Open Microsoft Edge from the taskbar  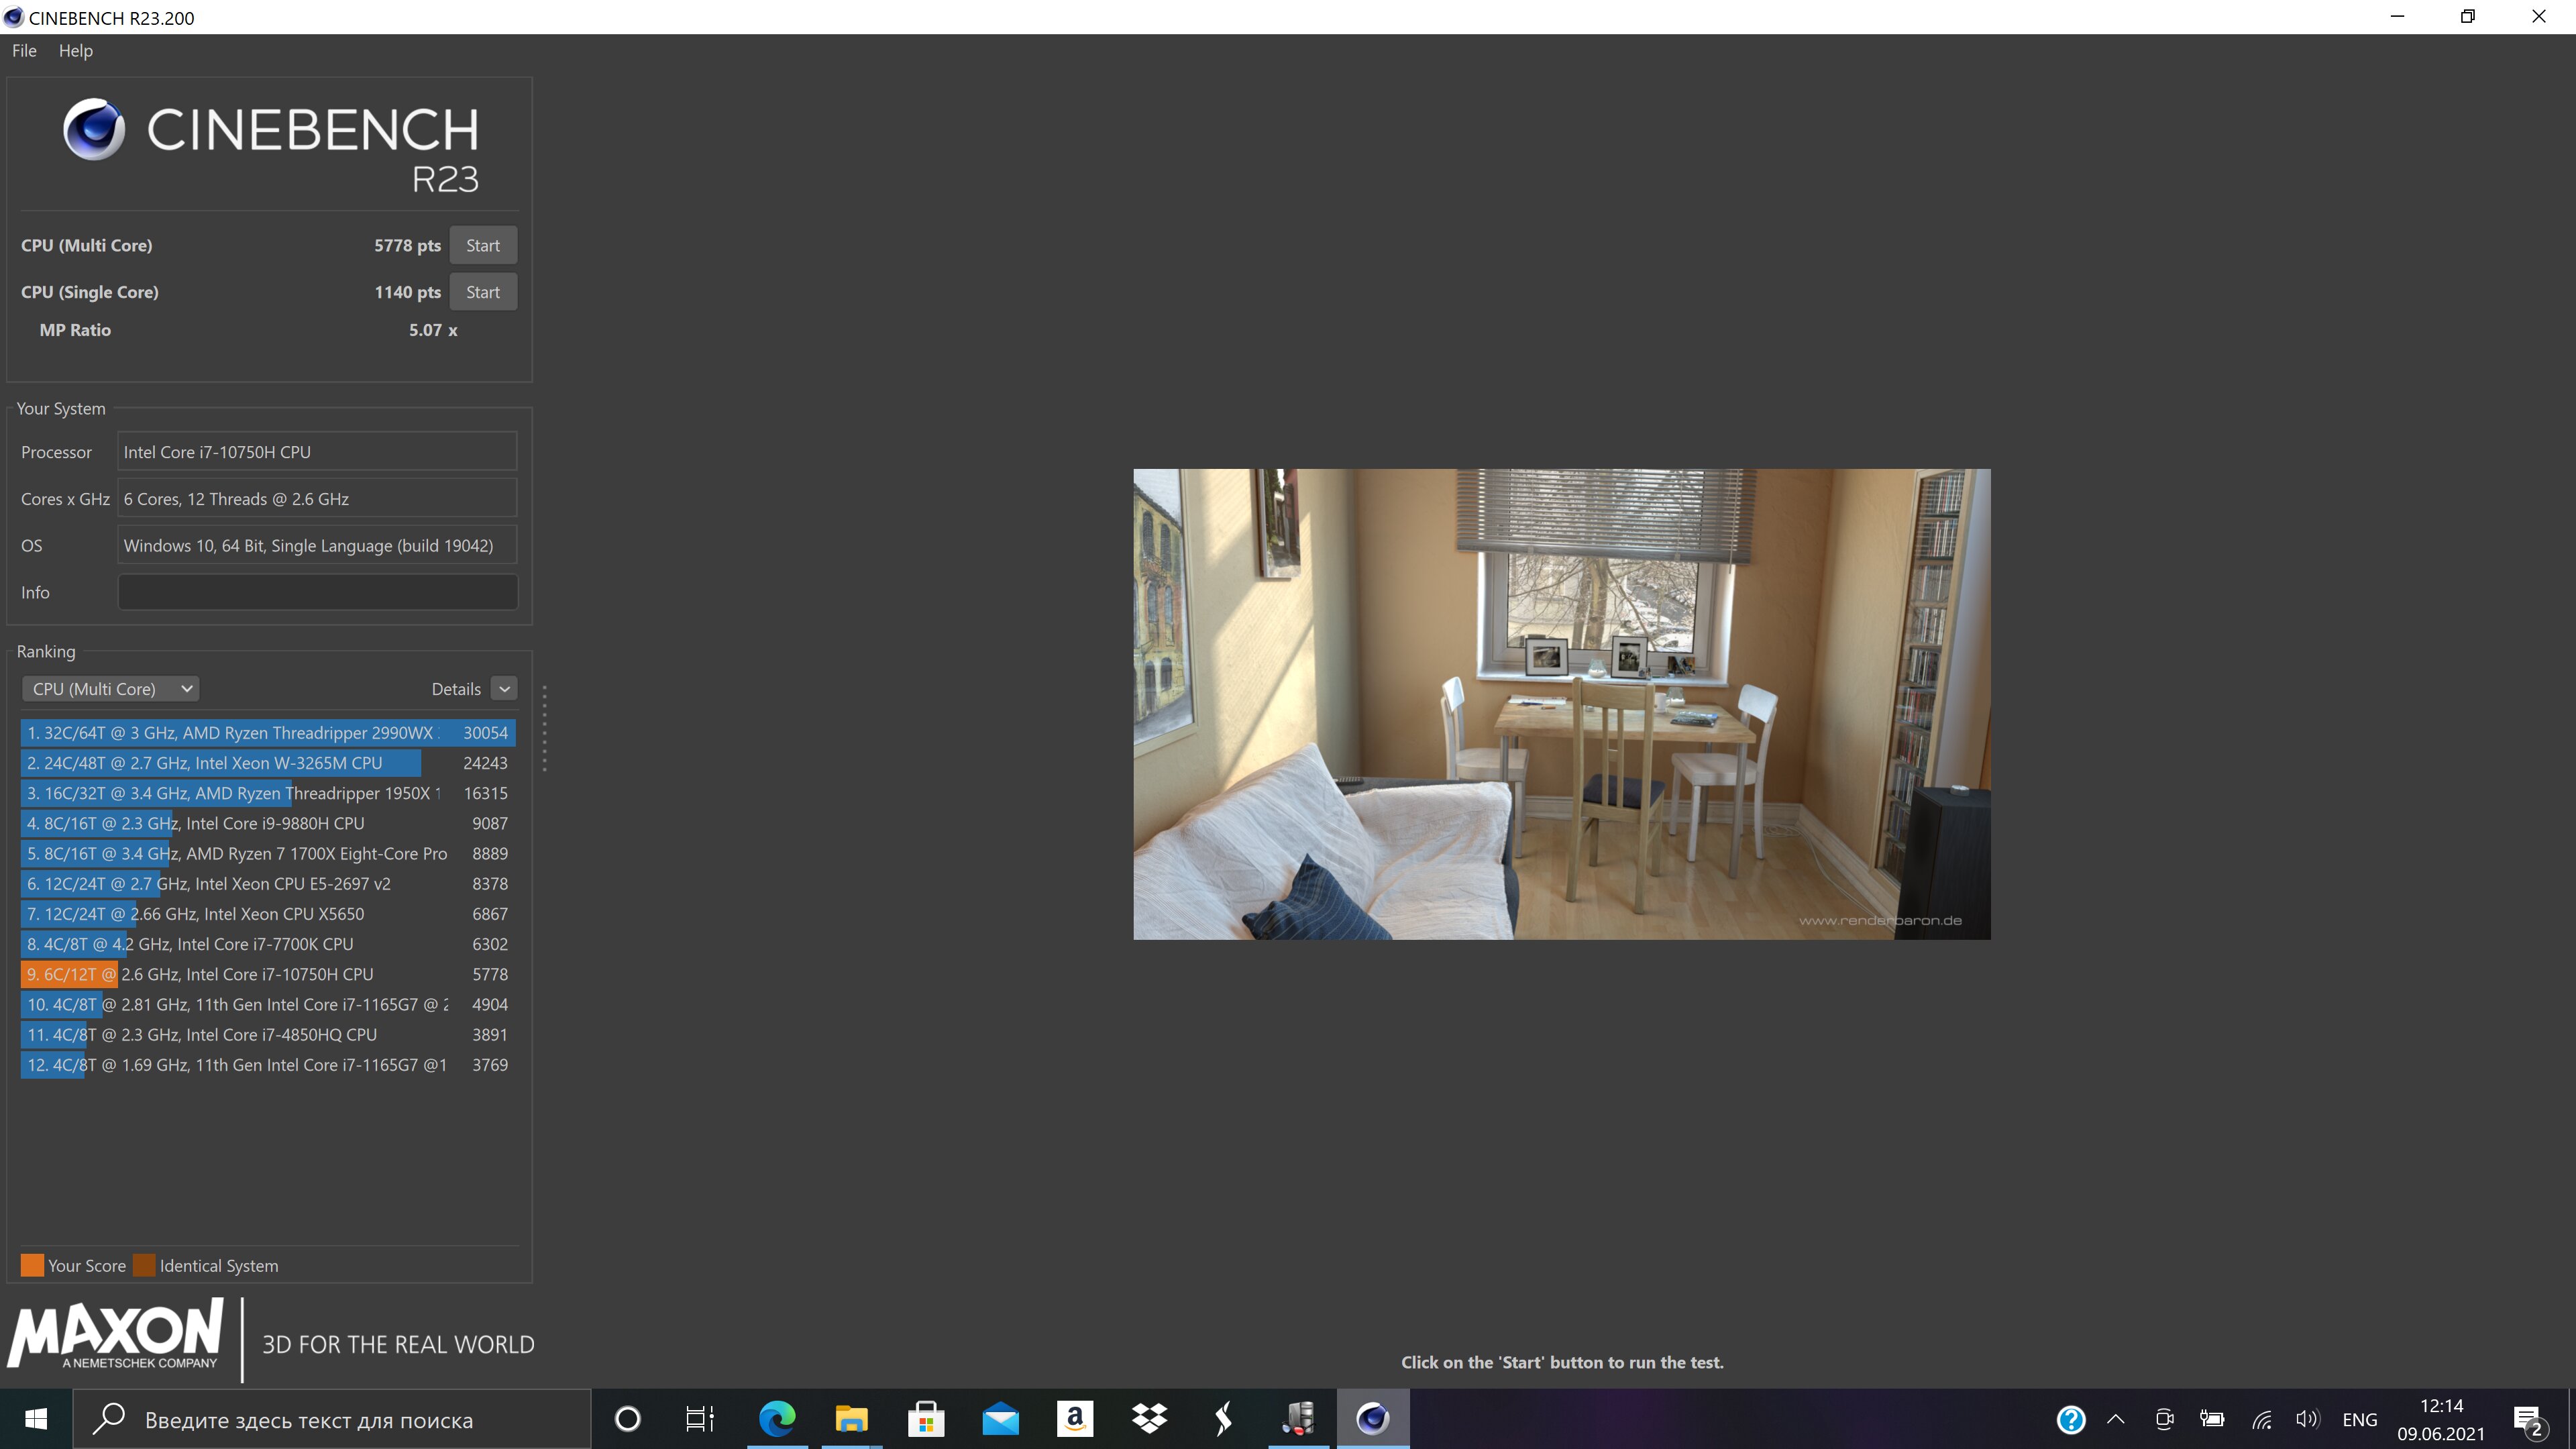[777, 1418]
